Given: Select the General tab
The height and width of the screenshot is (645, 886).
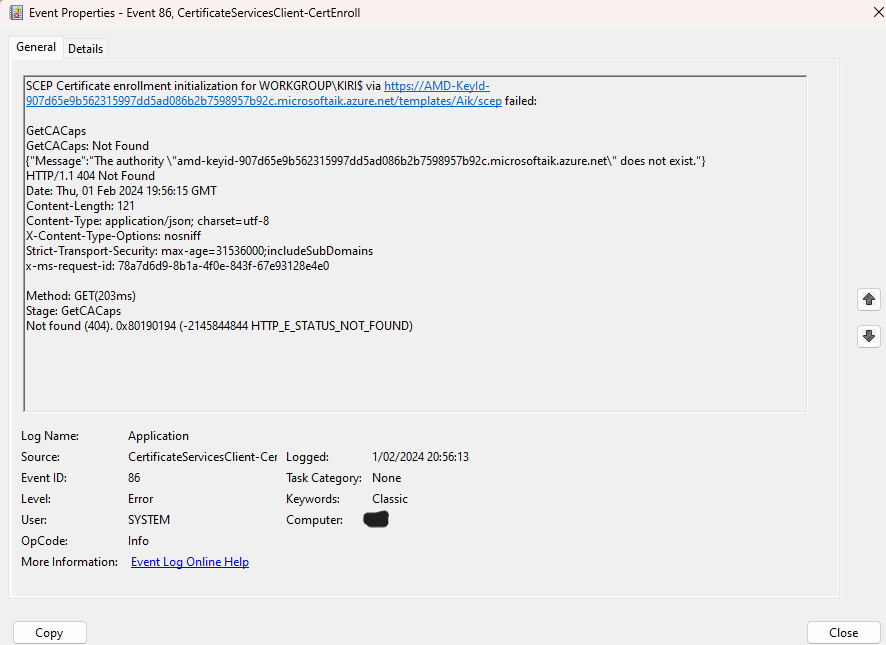Looking at the screenshot, I should click(36, 47).
